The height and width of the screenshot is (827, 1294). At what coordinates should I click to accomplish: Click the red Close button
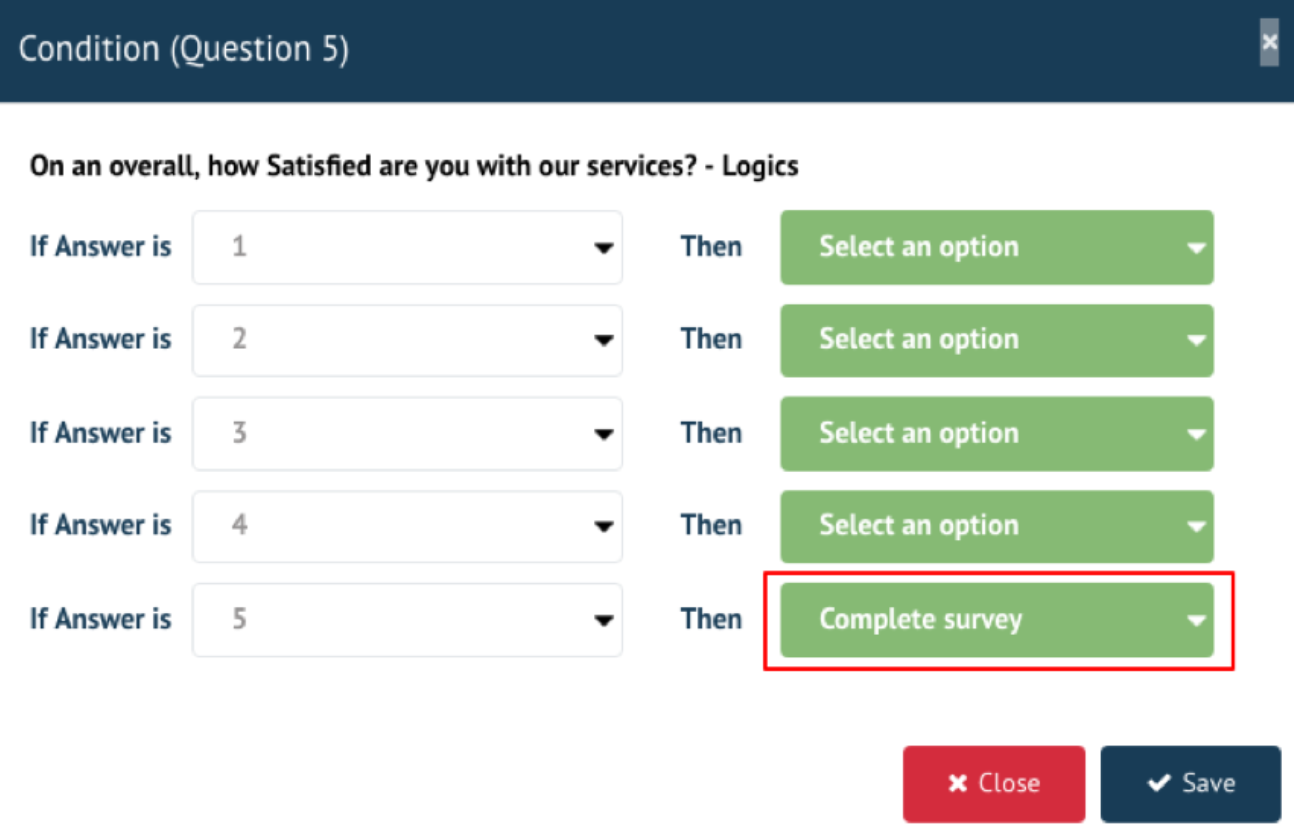click(993, 783)
